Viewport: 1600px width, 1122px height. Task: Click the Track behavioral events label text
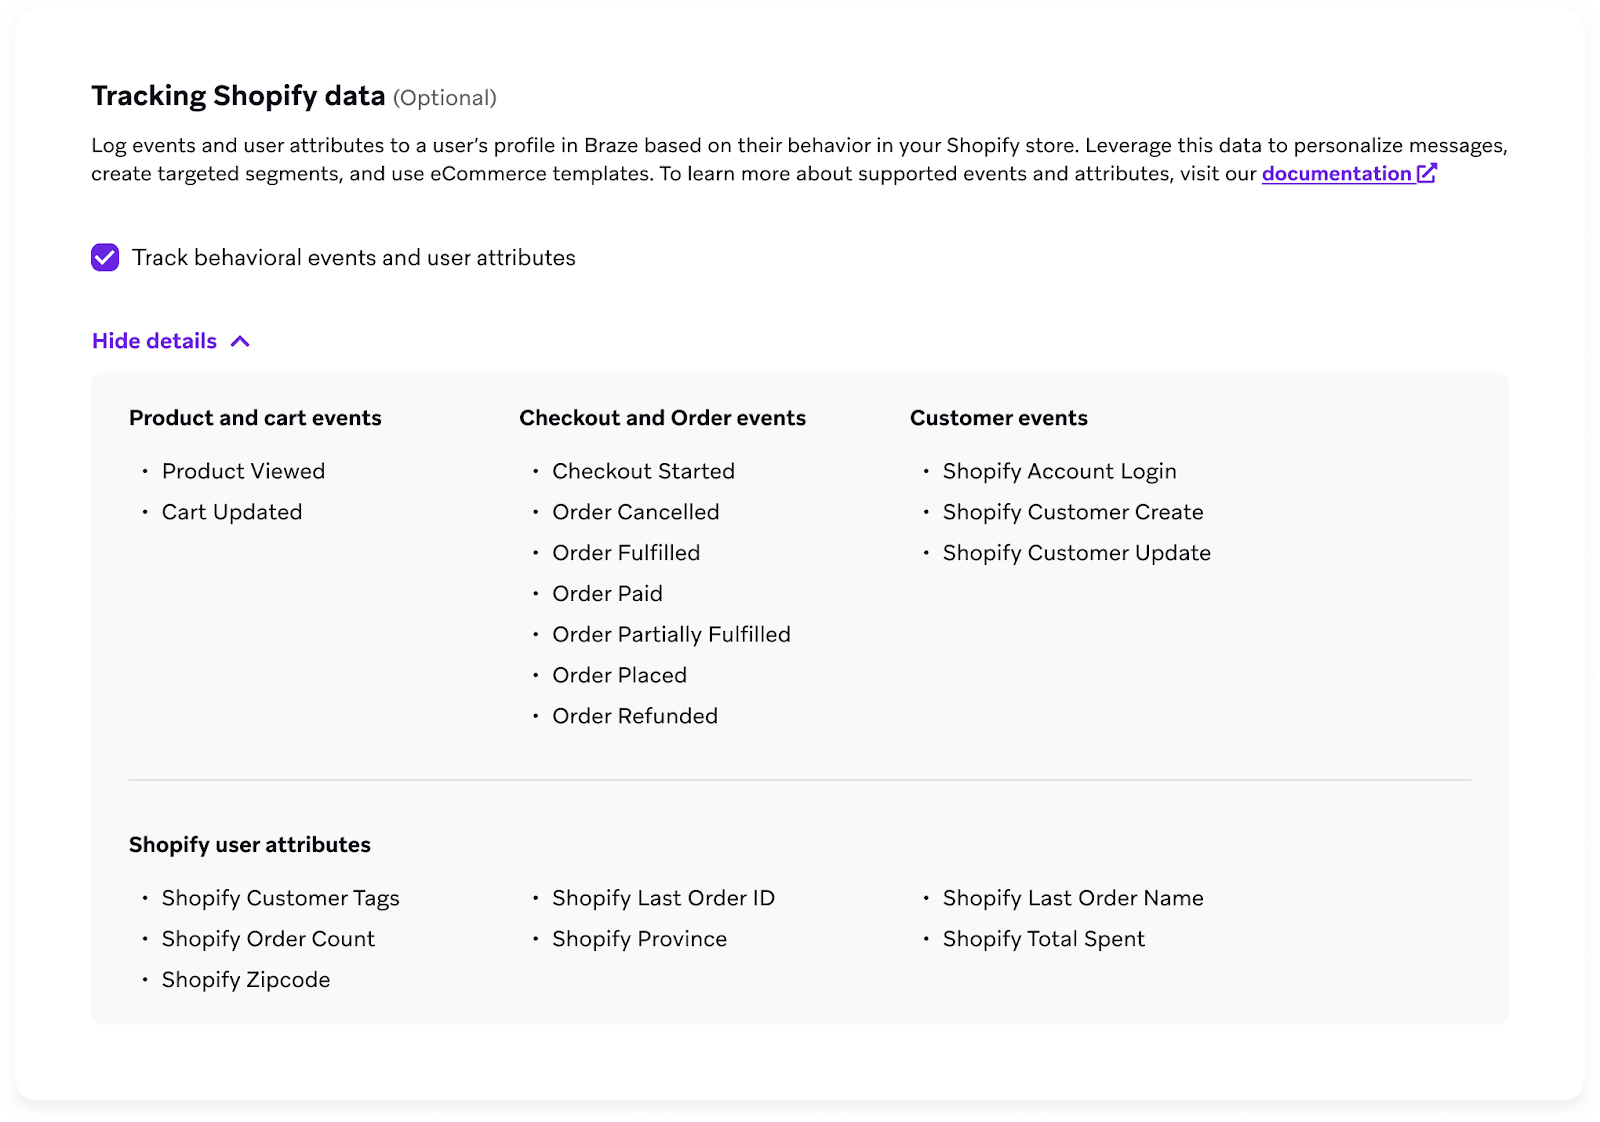pos(354,258)
